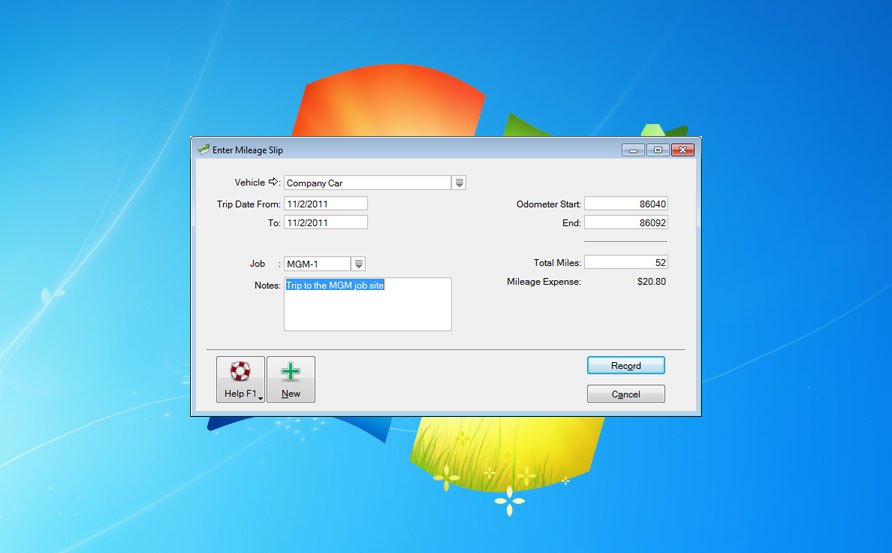Click the $20.80 mileage expense value
The width and height of the screenshot is (892, 553).
point(651,282)
